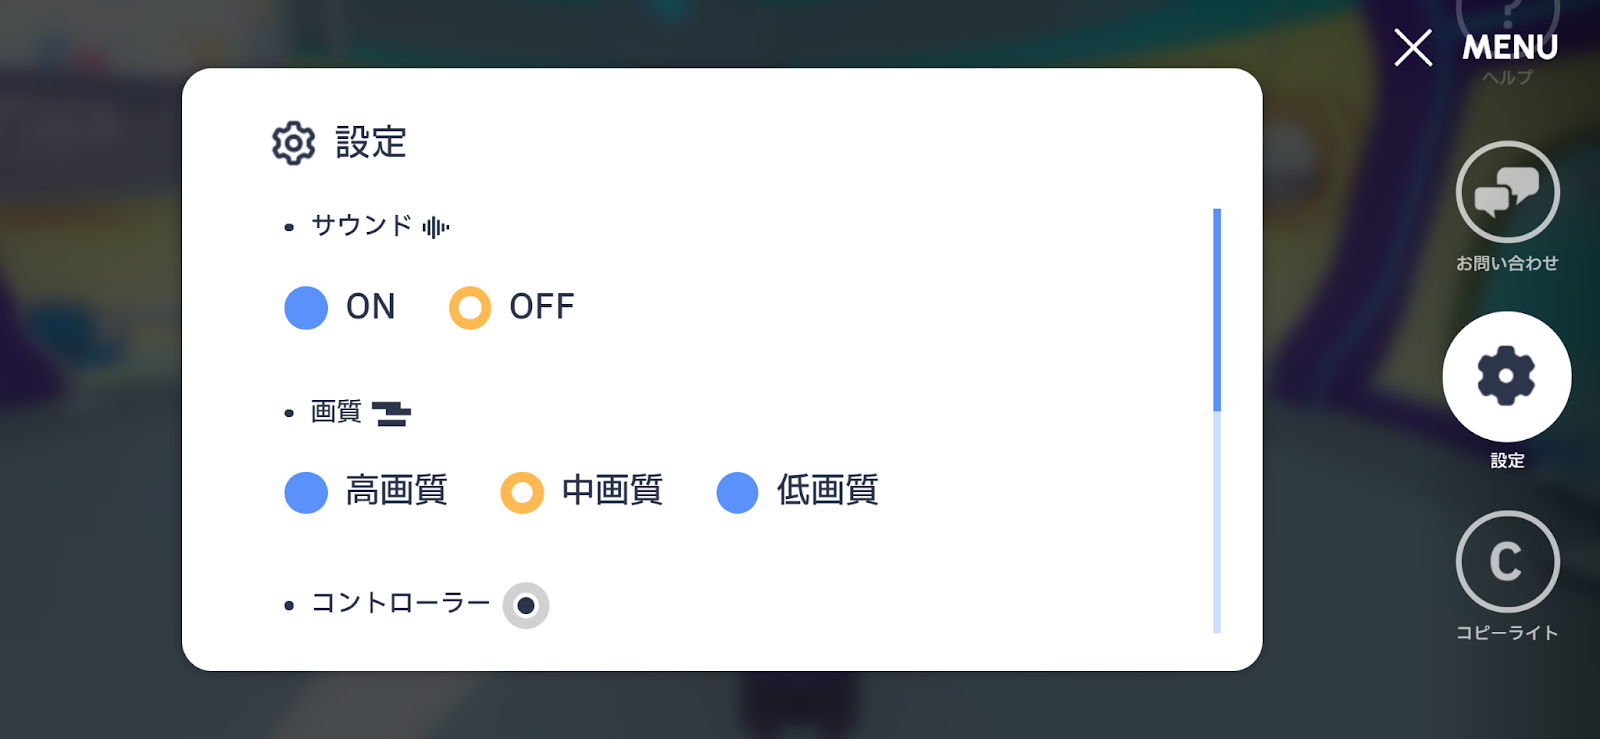This screenshot has height=739, width=1600.
Task: Select the sound OFF radio button
Action: pyautogui.click(x=470, y=307)
